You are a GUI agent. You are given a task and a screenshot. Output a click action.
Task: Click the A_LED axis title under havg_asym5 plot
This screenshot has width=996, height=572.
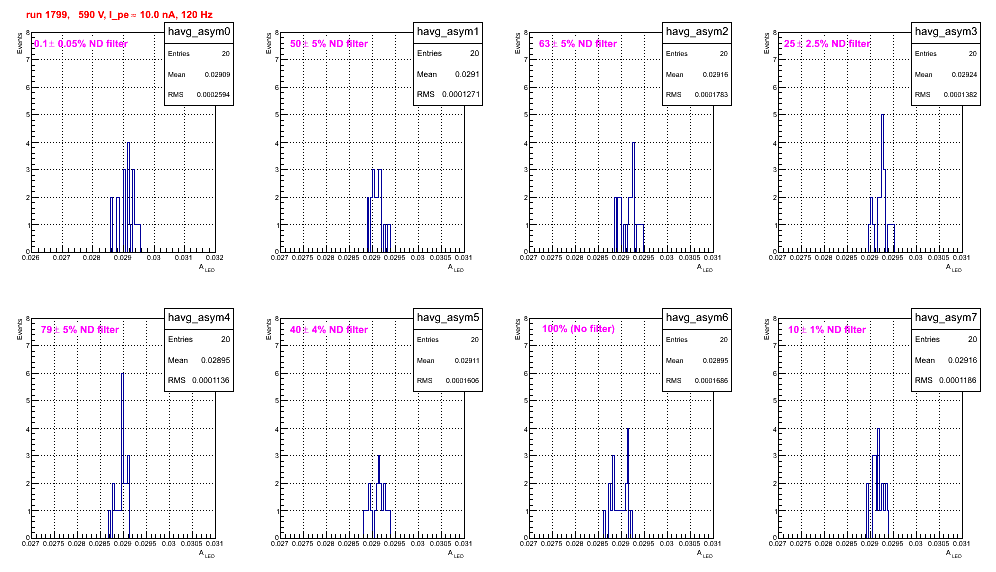pos(456,554)
